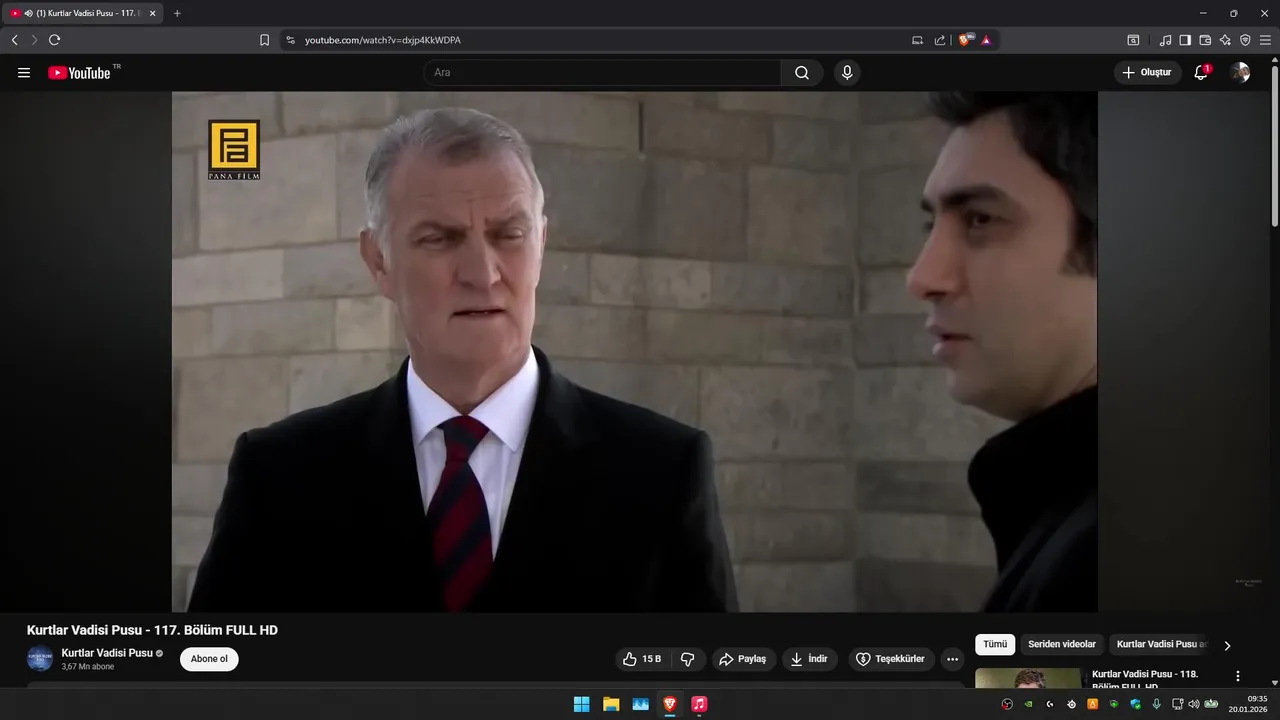The height and width of the screenshot is (720, 1280).
Task: Open the Brave Wallet icon
Action: [x=1205, y=40]
